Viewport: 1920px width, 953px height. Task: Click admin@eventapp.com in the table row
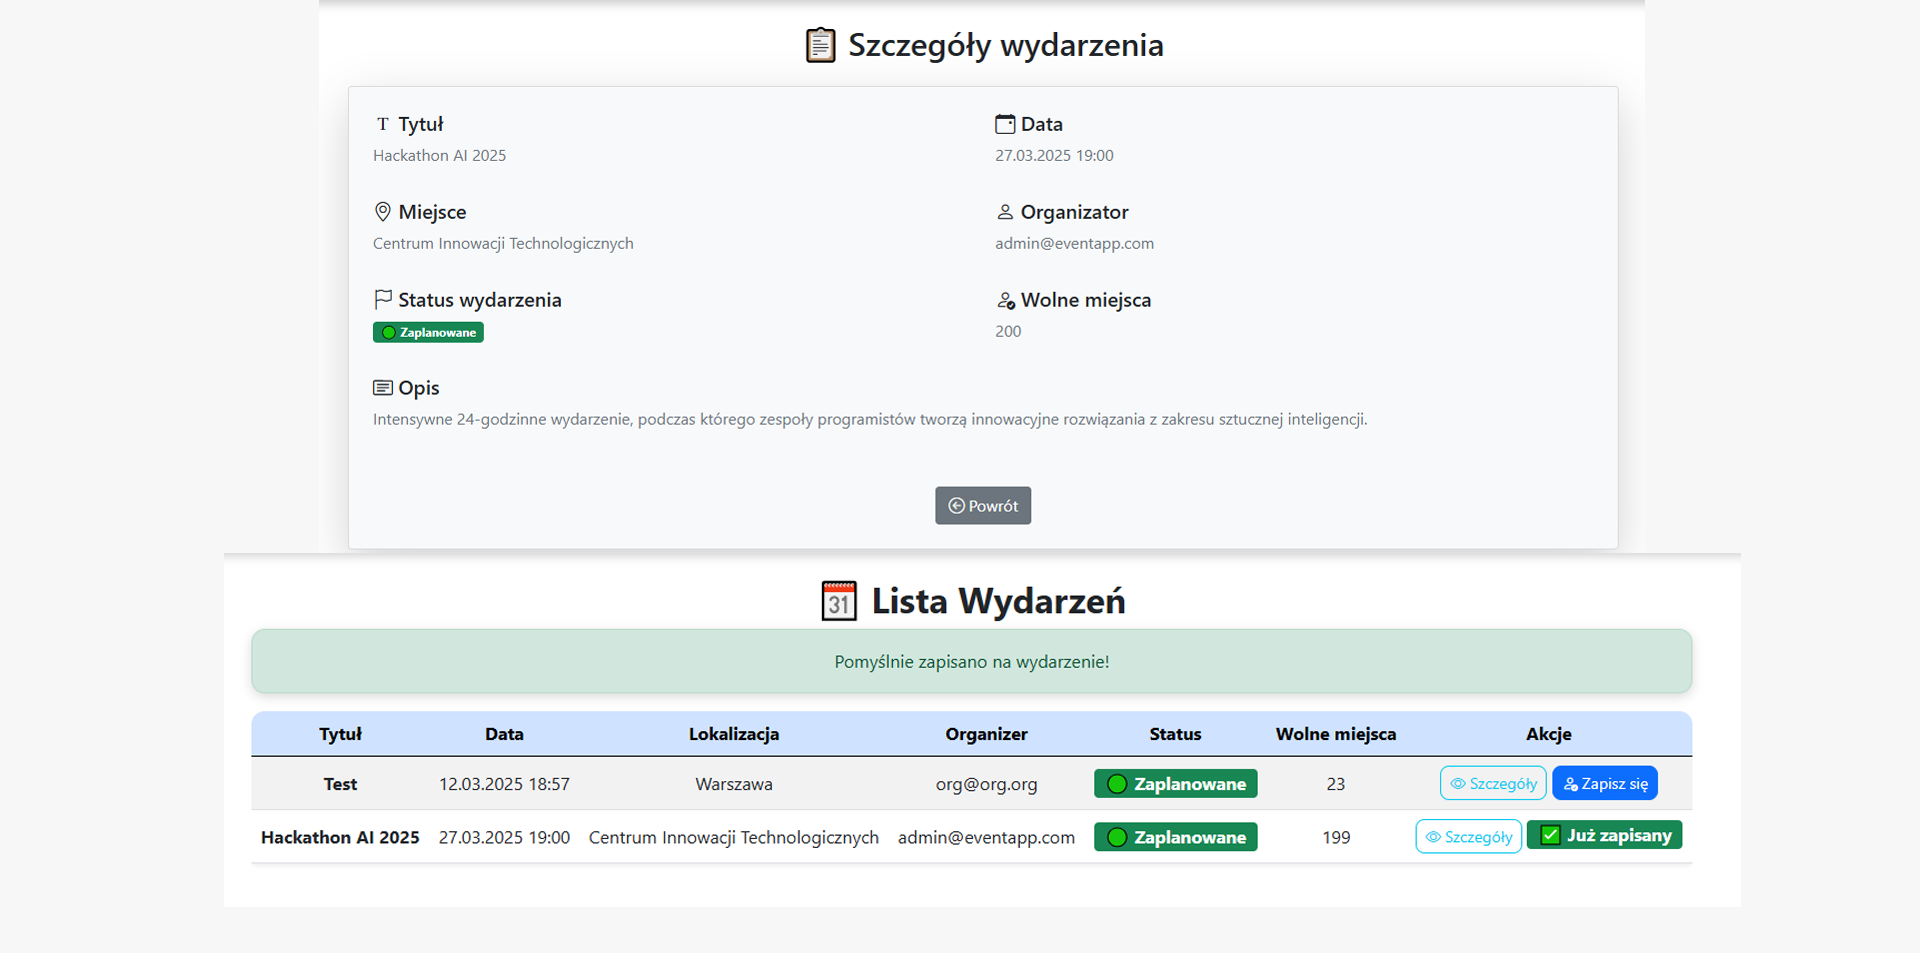tap(986, 837)
